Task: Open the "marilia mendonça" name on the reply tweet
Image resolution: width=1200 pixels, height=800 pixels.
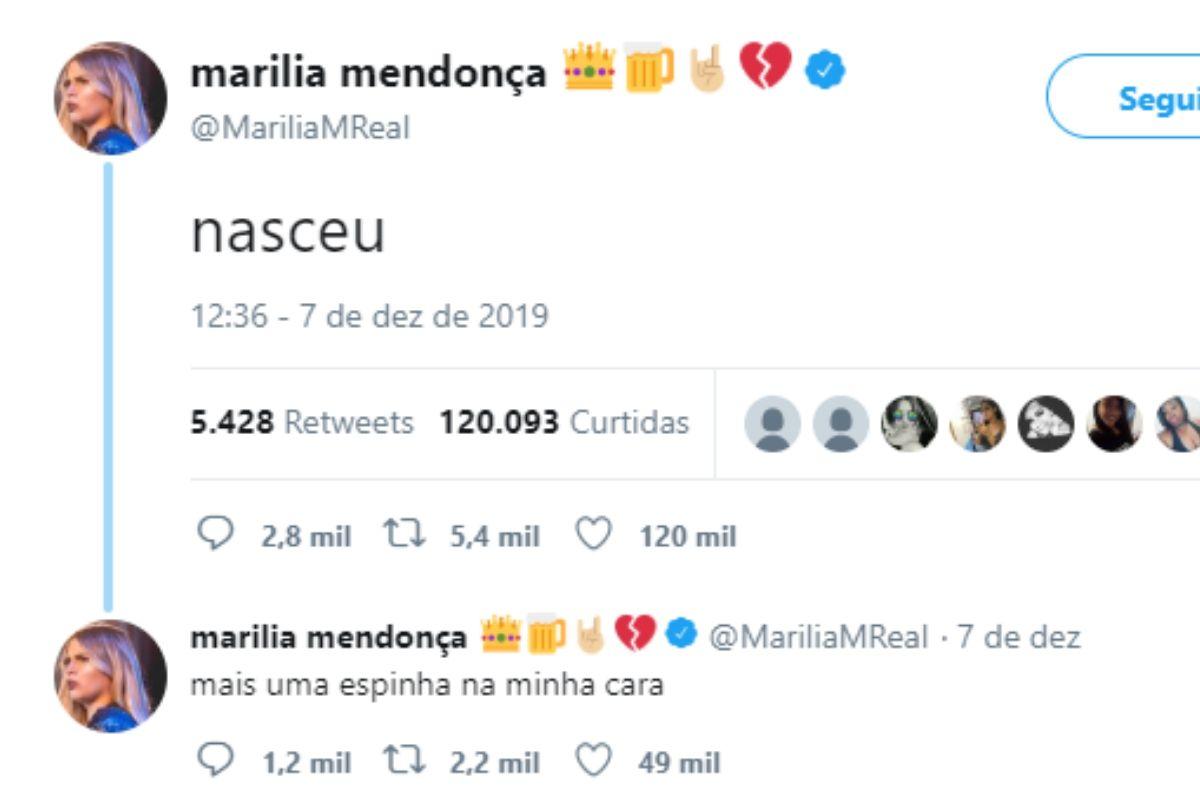Action: (x=329, y=637)
